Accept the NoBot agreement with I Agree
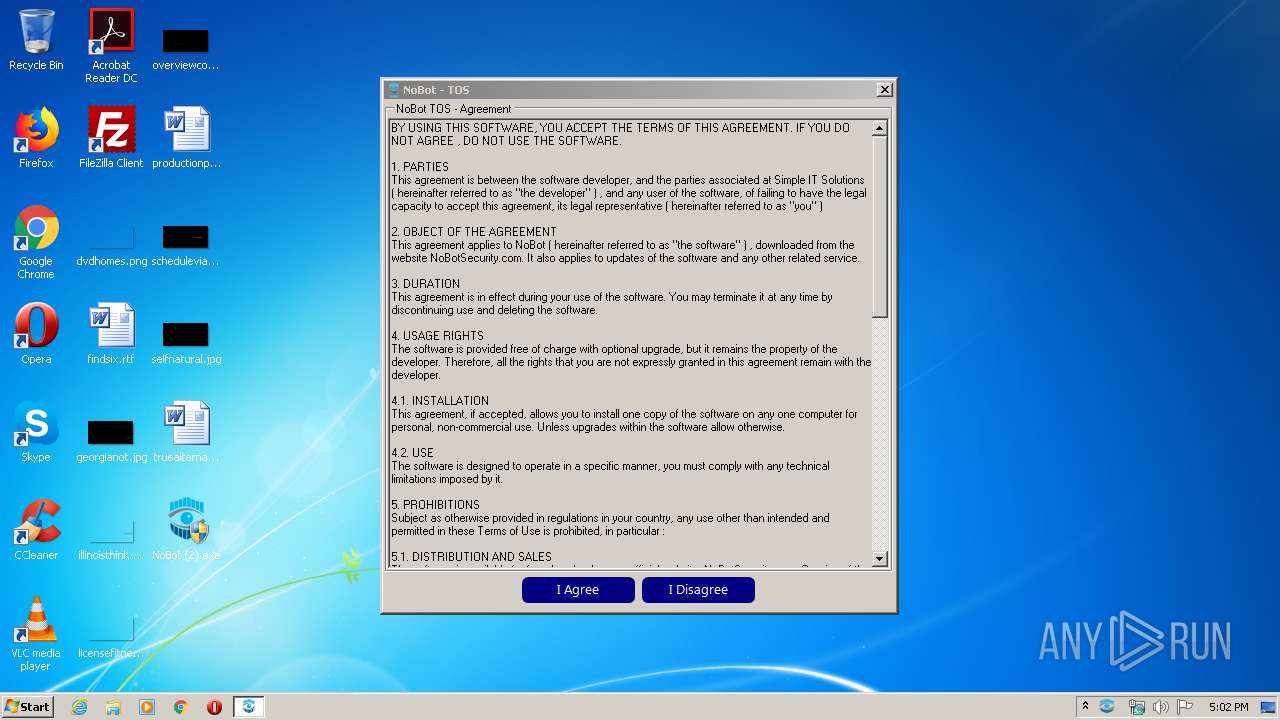The height and width of the screenshot is (720, 1280). click(578, 590)
